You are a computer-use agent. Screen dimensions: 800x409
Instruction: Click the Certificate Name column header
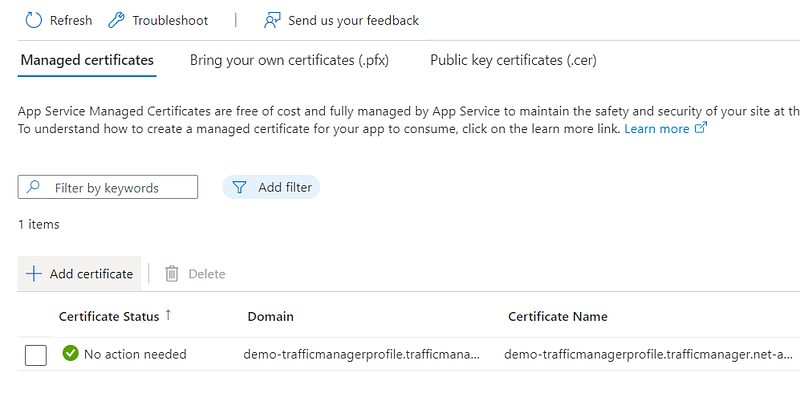tap(557, 317)
